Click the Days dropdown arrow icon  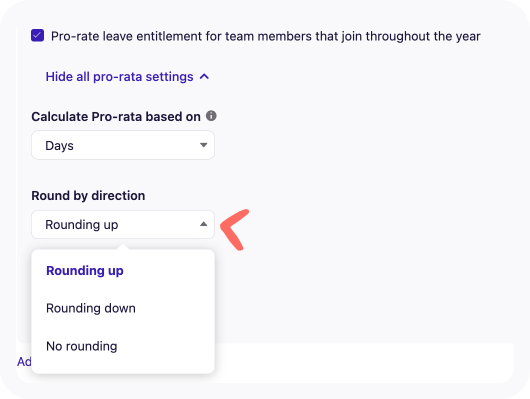click(x=203, y=145)
